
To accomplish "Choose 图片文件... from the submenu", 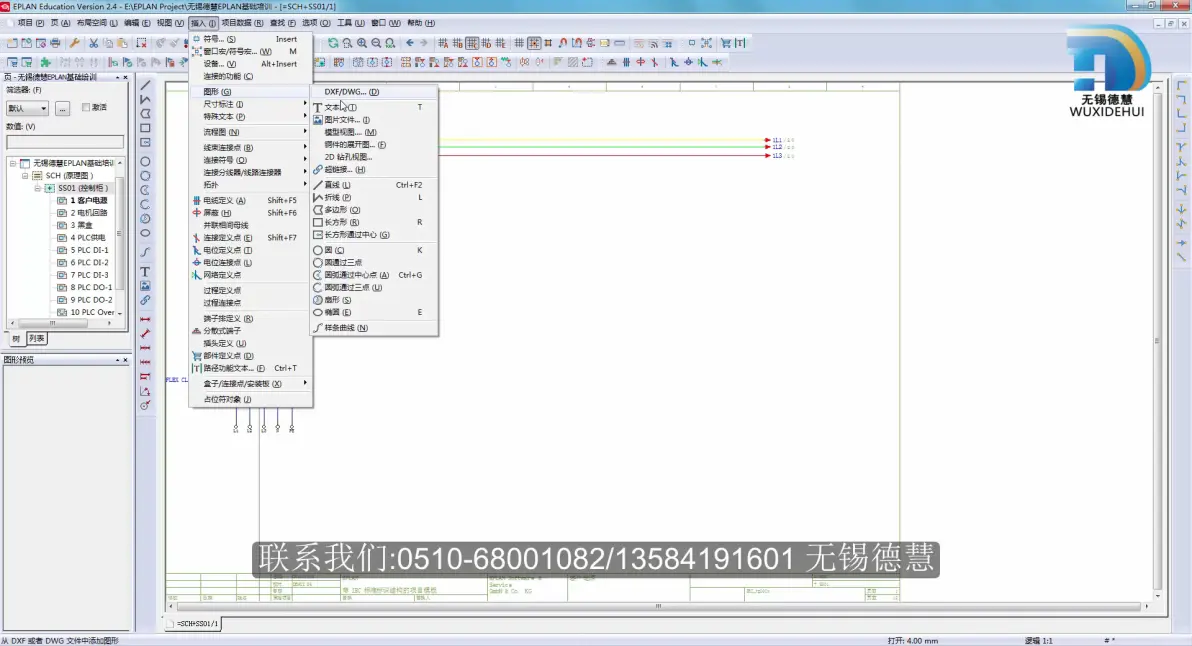I will (x=375, y=120).
